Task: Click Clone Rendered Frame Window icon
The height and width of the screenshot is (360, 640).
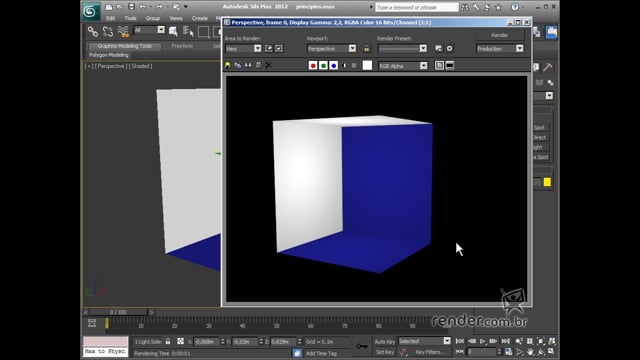Action: pyautogui.click(x=248, y=65)
